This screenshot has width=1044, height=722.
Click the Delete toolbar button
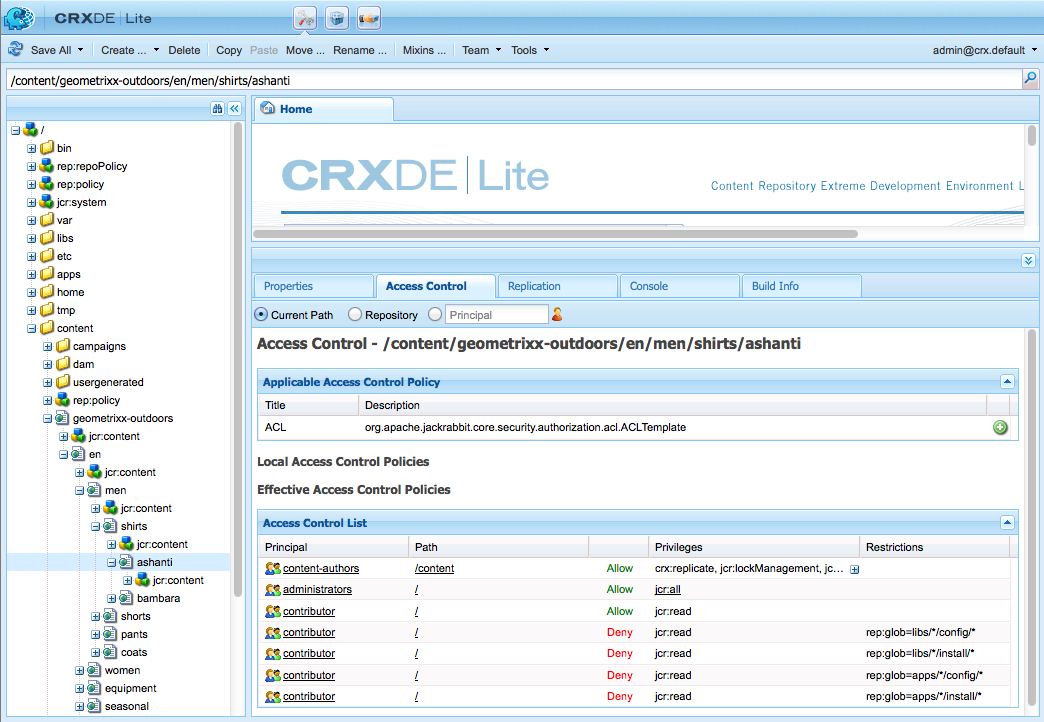pyautogui.click(x=184, y=50)
